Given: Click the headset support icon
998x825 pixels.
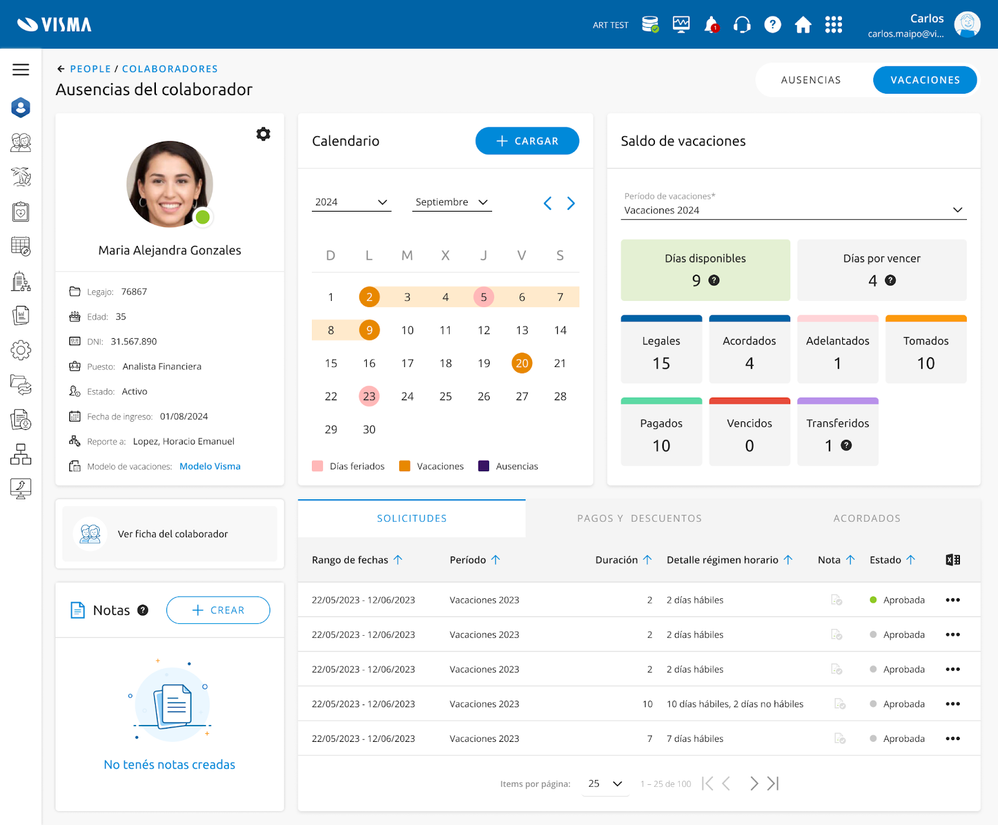Looking at the screenshot, I should pos(742,25).
